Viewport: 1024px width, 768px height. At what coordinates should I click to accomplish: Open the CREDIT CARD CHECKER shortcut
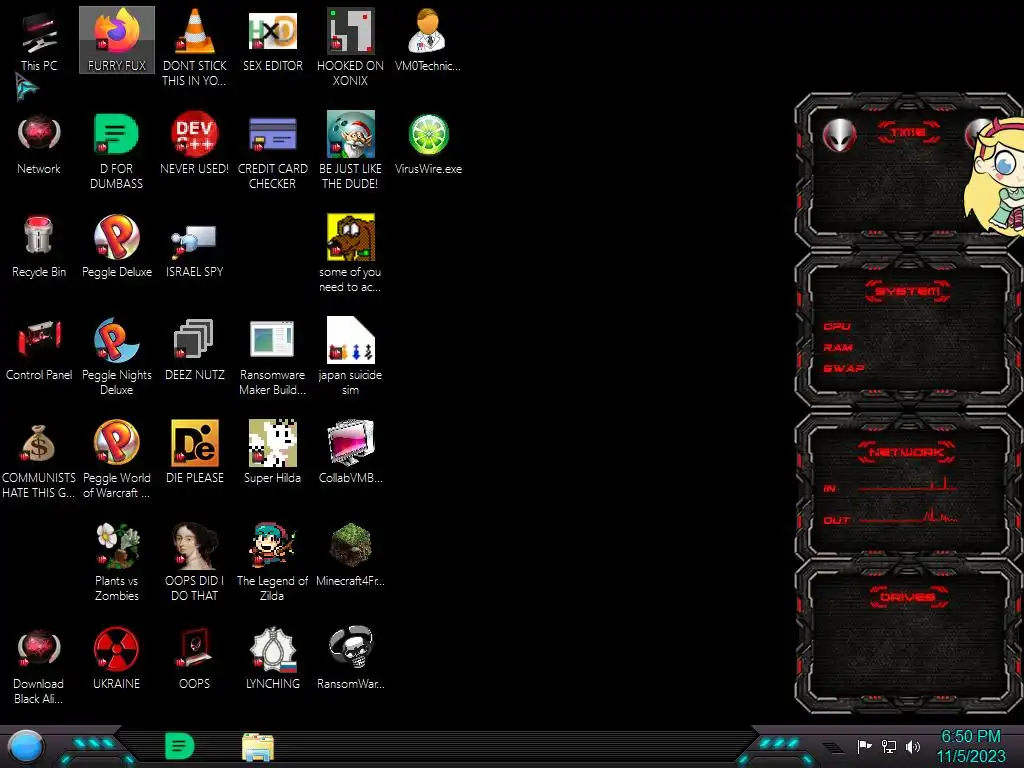(x=272, y=151)
